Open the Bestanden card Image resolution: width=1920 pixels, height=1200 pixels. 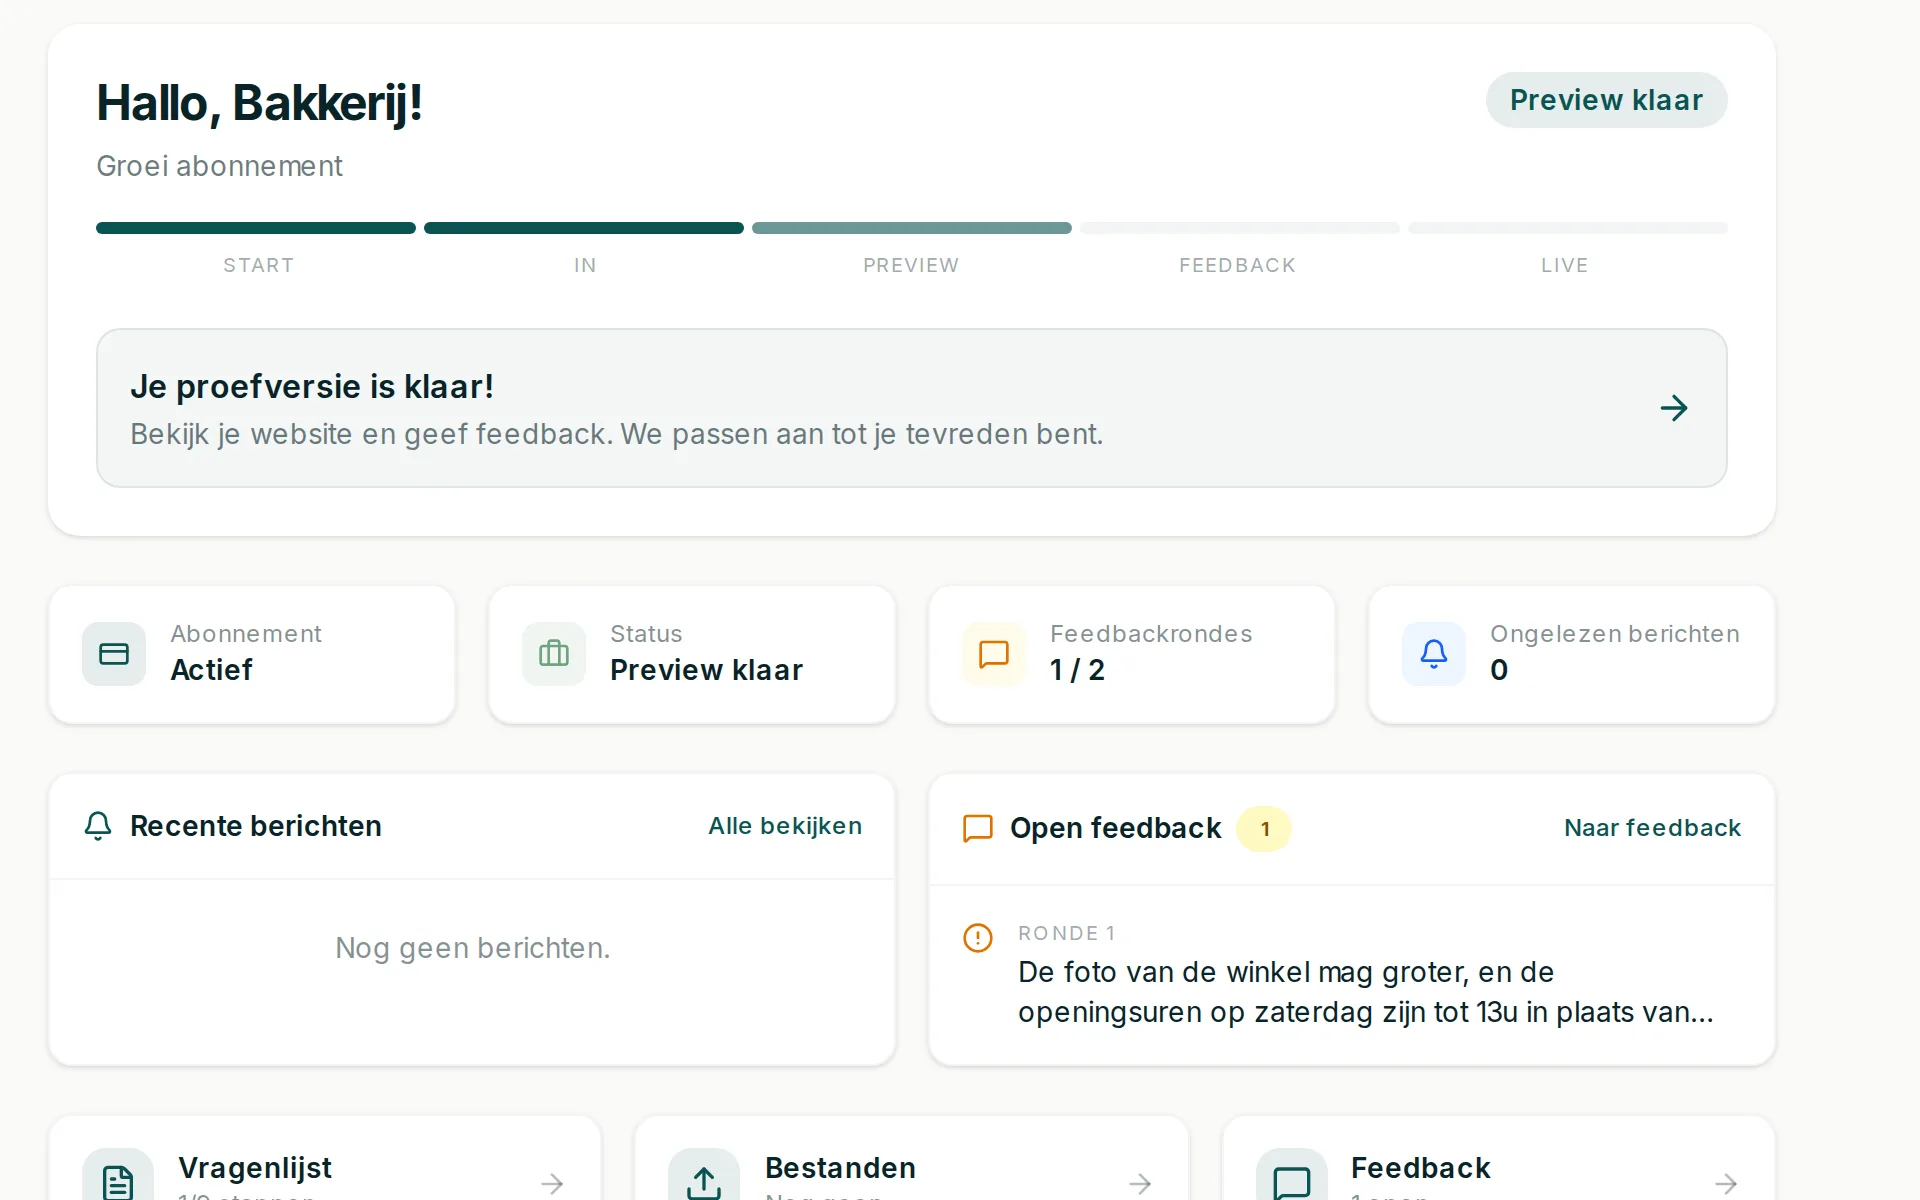912,1158
